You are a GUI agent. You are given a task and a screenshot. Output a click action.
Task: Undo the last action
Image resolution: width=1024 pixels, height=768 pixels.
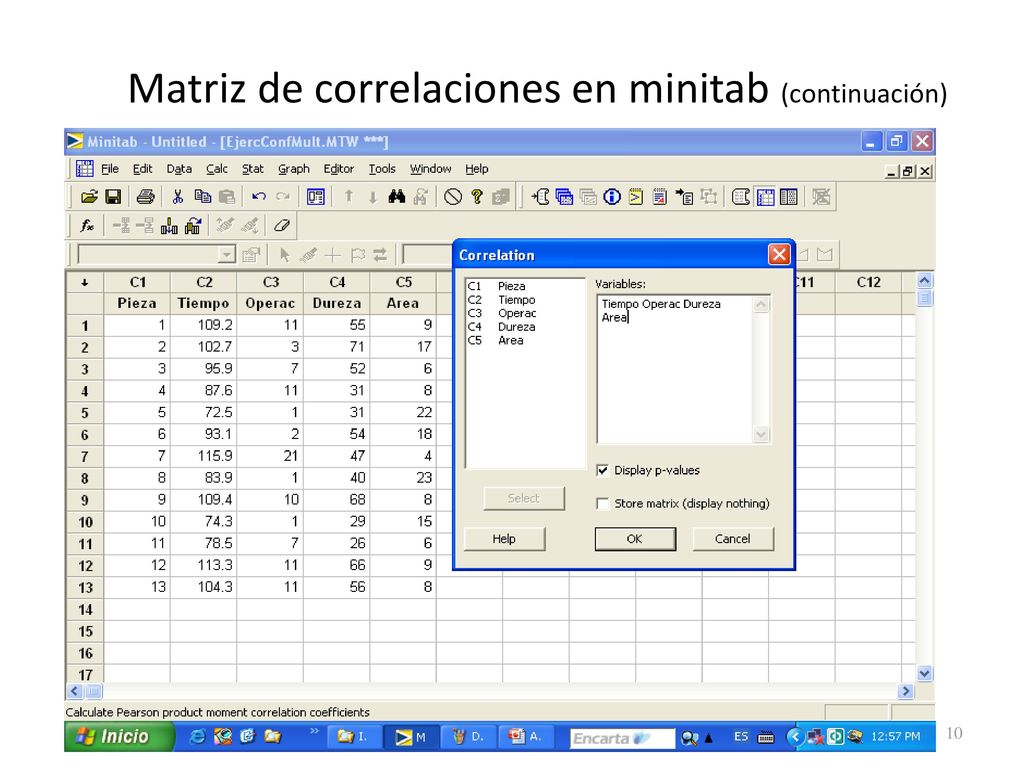(259, 197)
